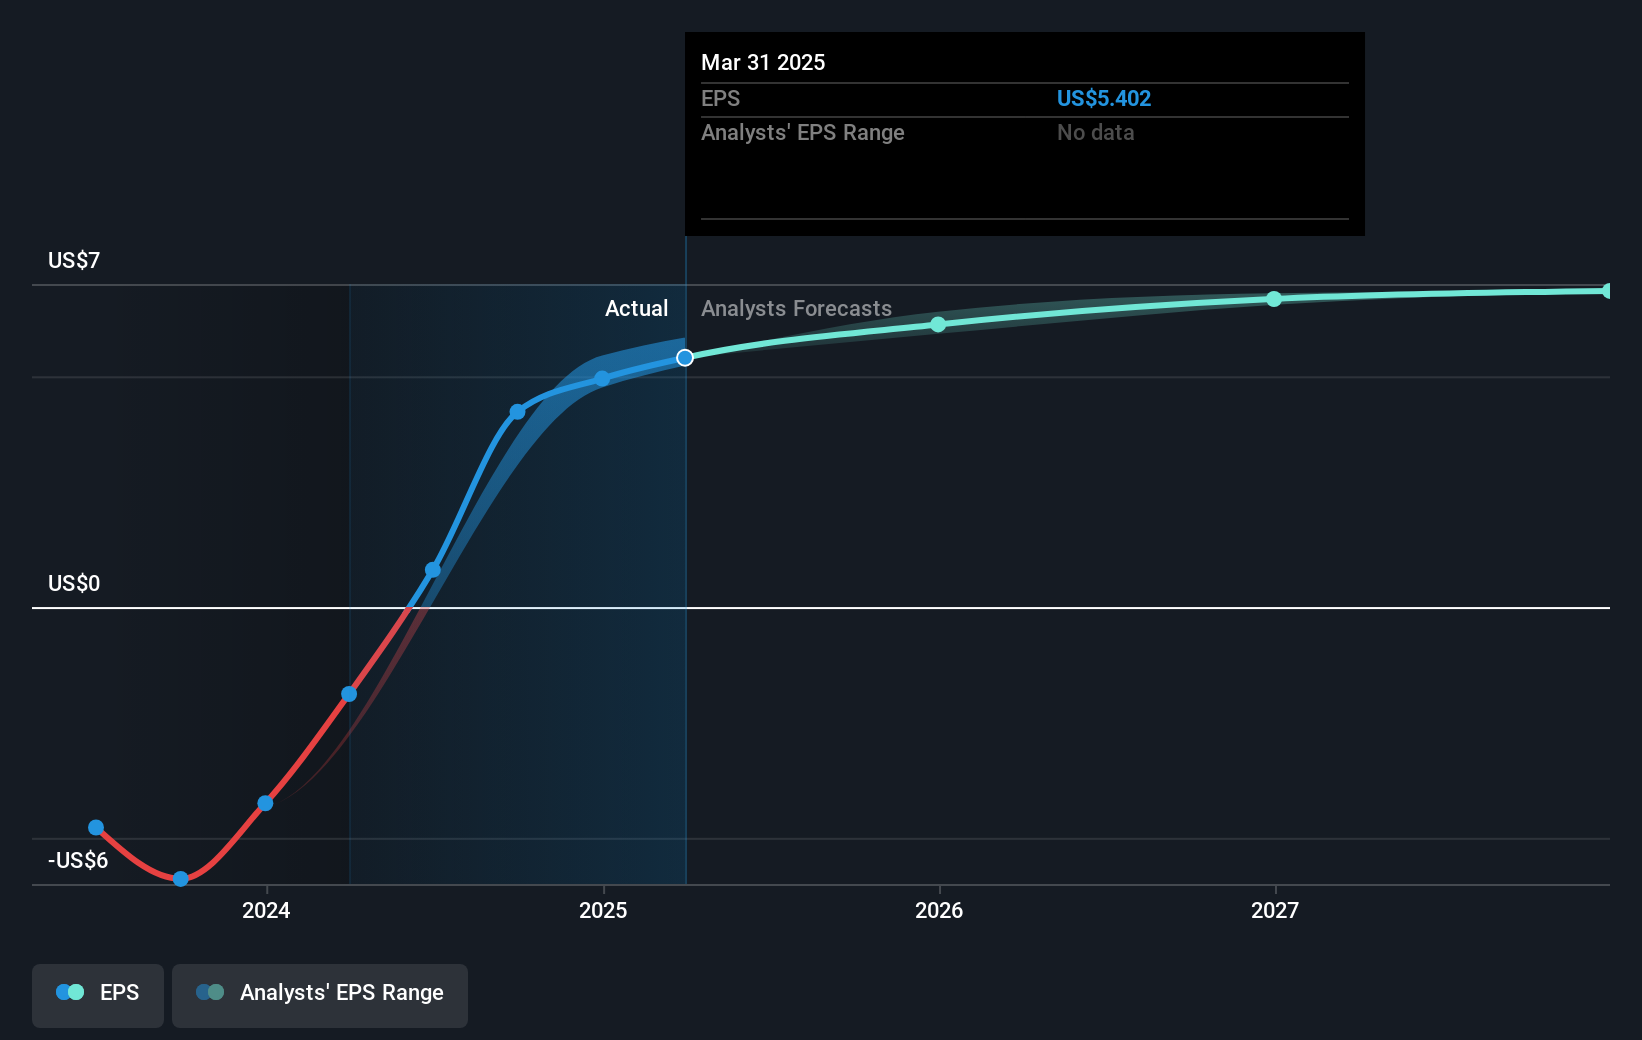Screen dimensions: 1642x1040
Task: Click the tooltip's Analysts' EPS Range label
Action: 802,132
